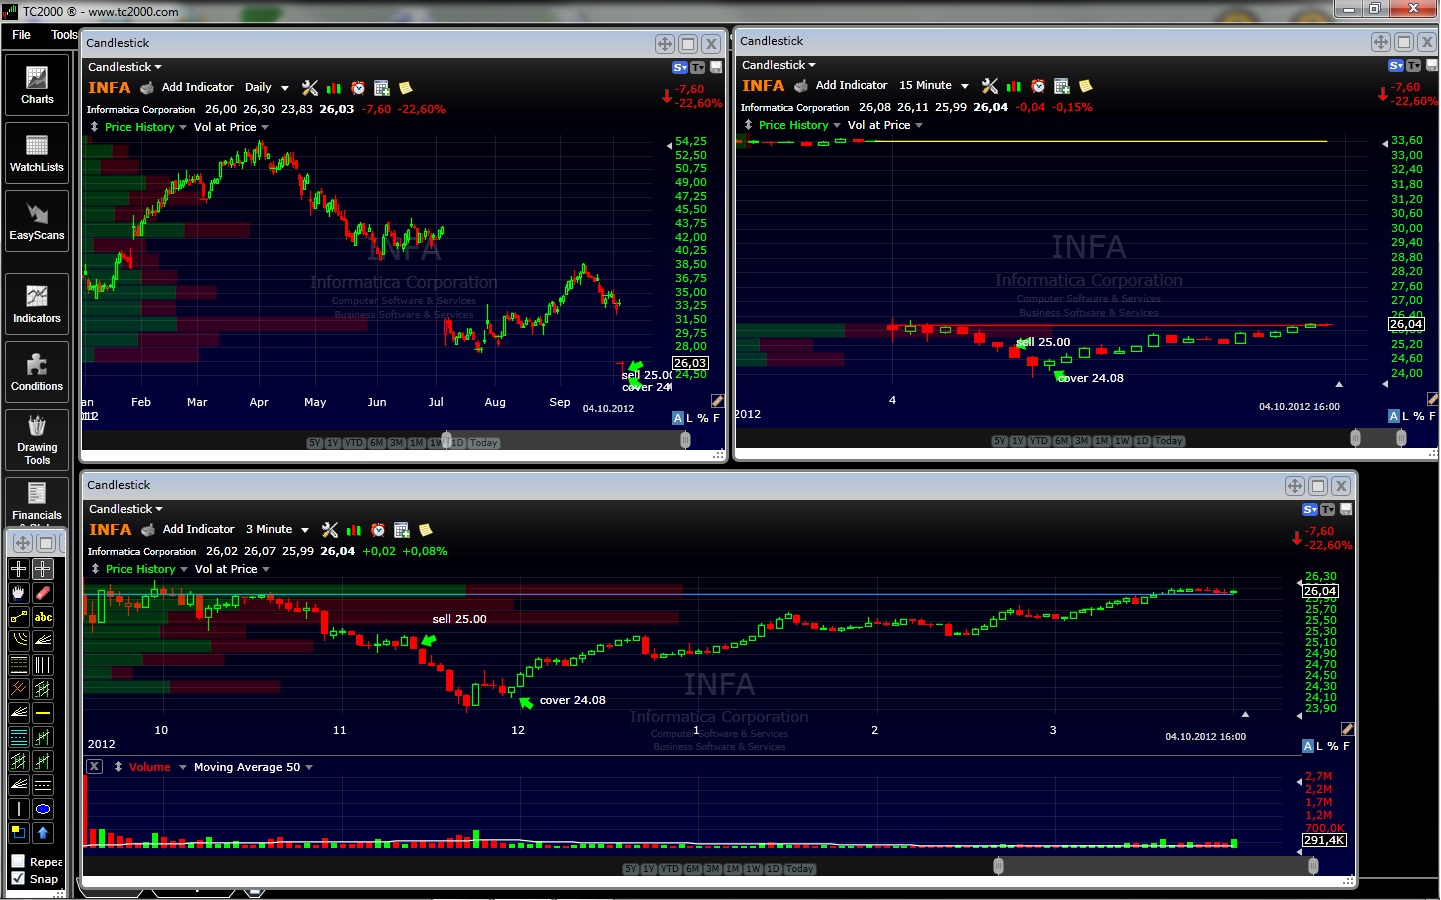Select YTD range in 15 Minute chart
The height and width of the screenshot is (900, 1441).
[1039, 441]
